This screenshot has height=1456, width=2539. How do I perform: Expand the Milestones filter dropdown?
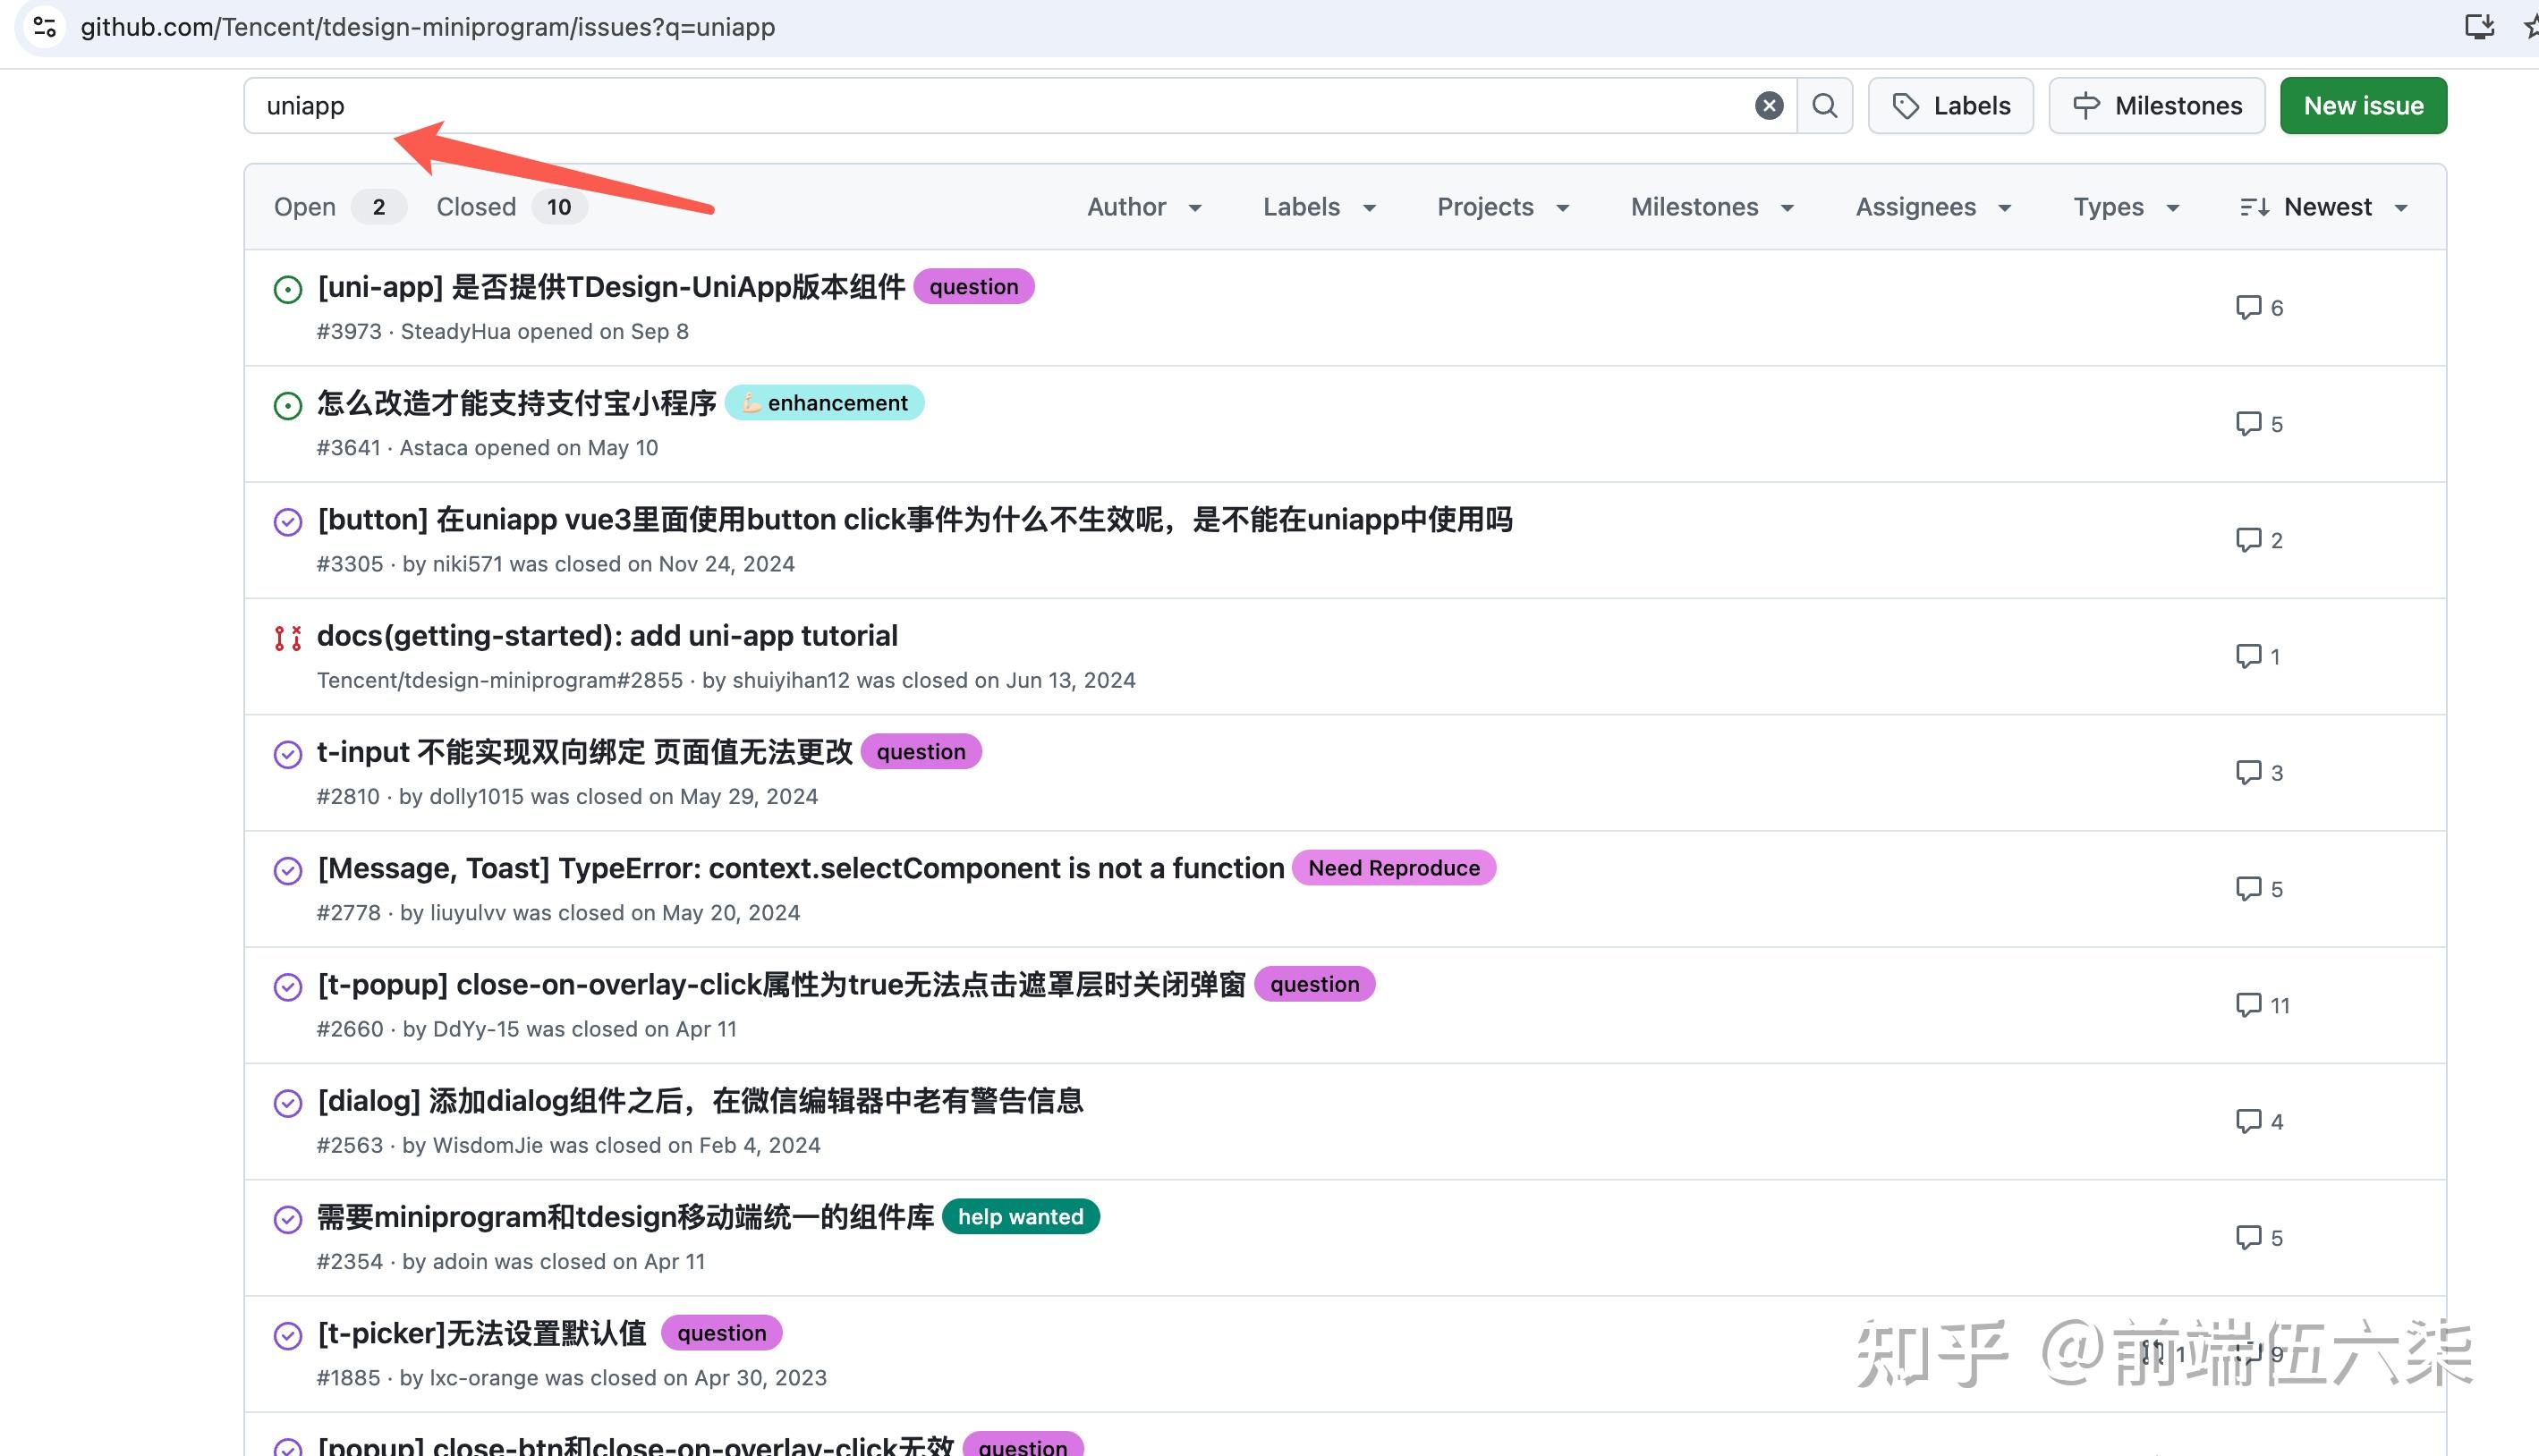point(1712,207)
